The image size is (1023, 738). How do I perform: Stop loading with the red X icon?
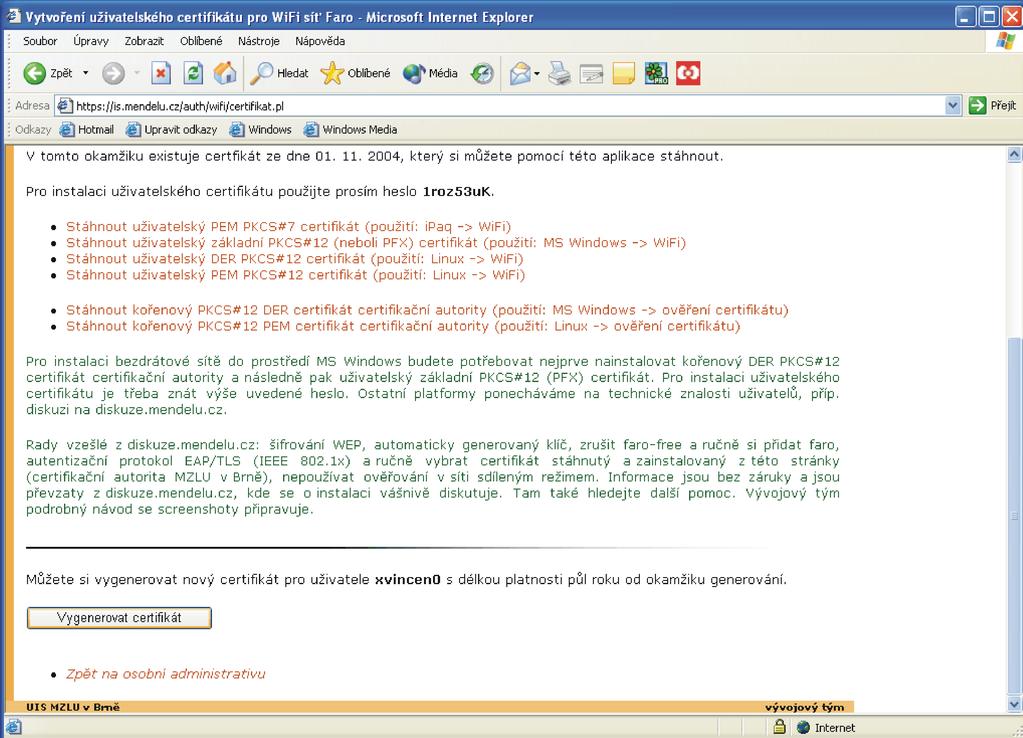160,73
